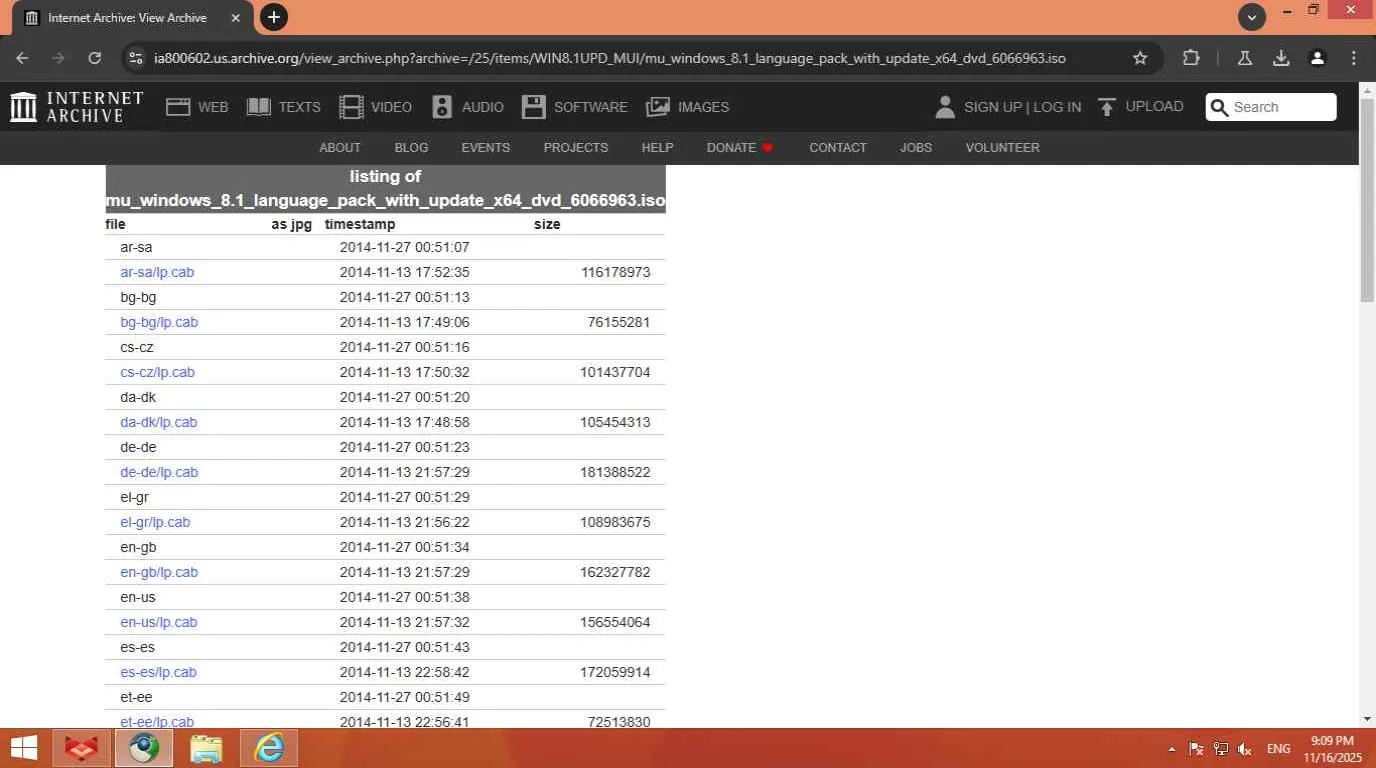This screenshot has height=768, width=1376.
Task: Click the network icon in system tray
Action: tap(1221, 748)
